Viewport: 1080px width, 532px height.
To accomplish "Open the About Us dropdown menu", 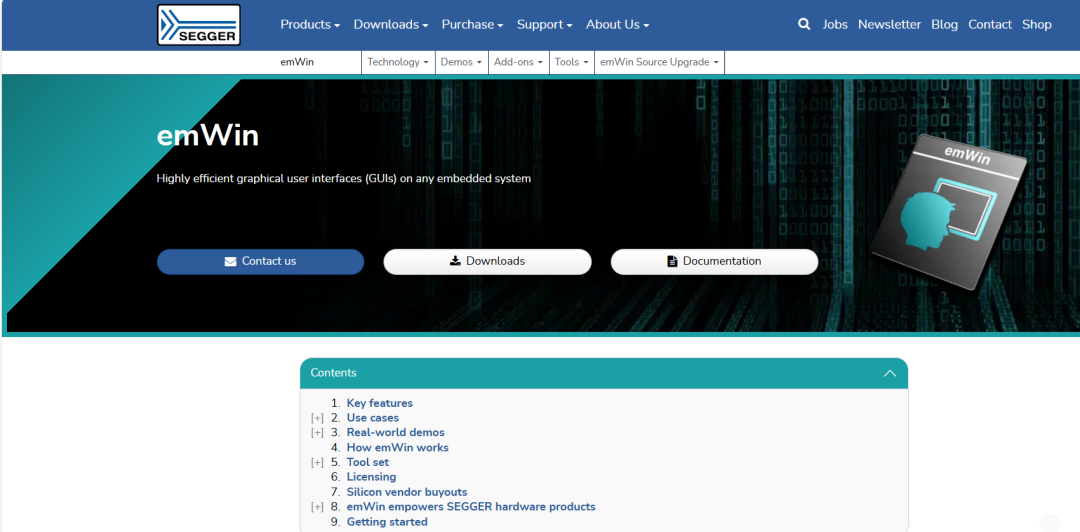I will tap(617, 24).
